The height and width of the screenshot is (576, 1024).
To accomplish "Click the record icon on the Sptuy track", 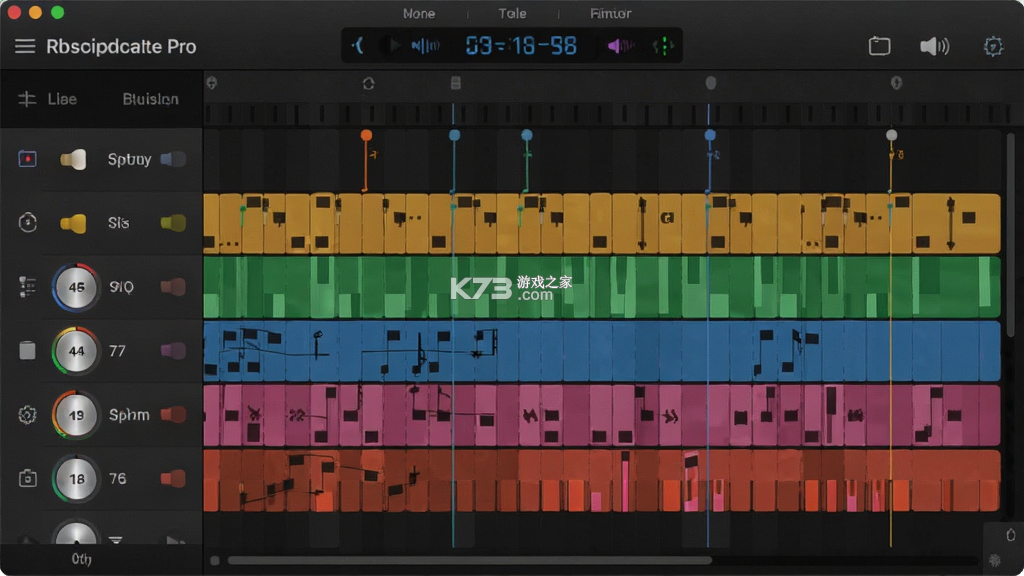I will pos(27,159).
